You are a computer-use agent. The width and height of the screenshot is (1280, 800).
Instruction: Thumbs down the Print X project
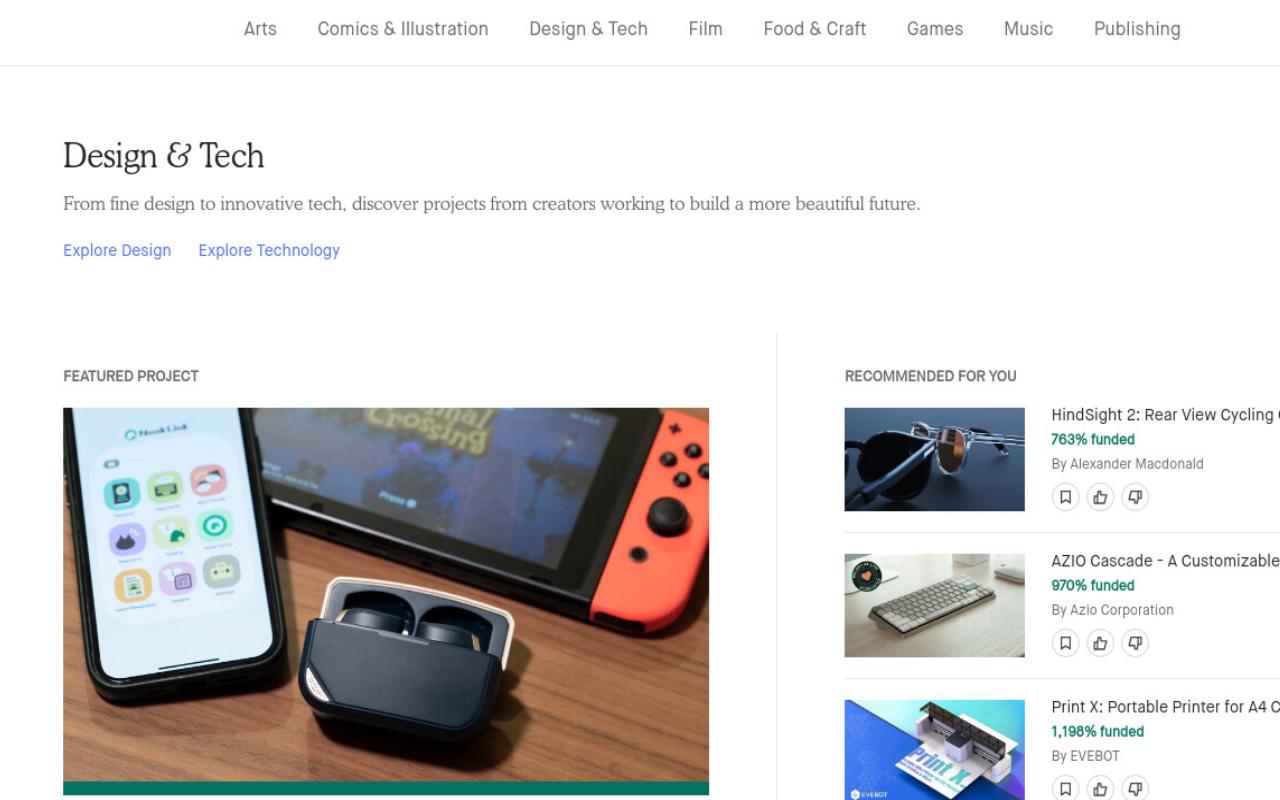pos(1135,788)
